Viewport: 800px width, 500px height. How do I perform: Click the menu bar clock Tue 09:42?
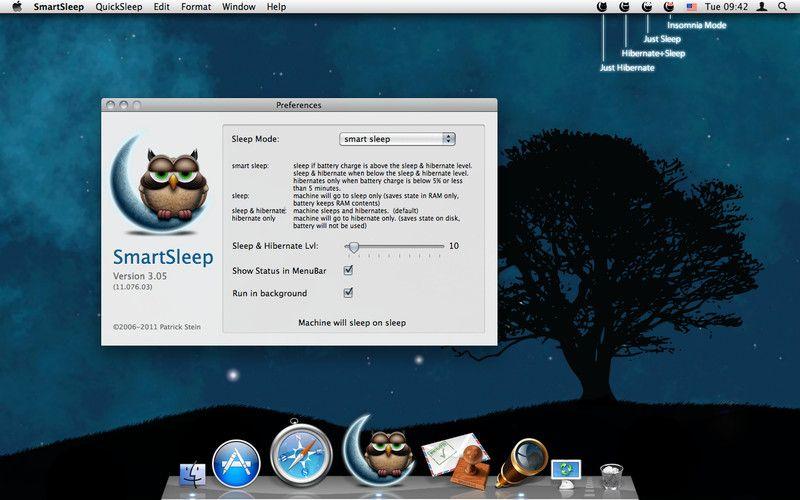coord(727,7)
